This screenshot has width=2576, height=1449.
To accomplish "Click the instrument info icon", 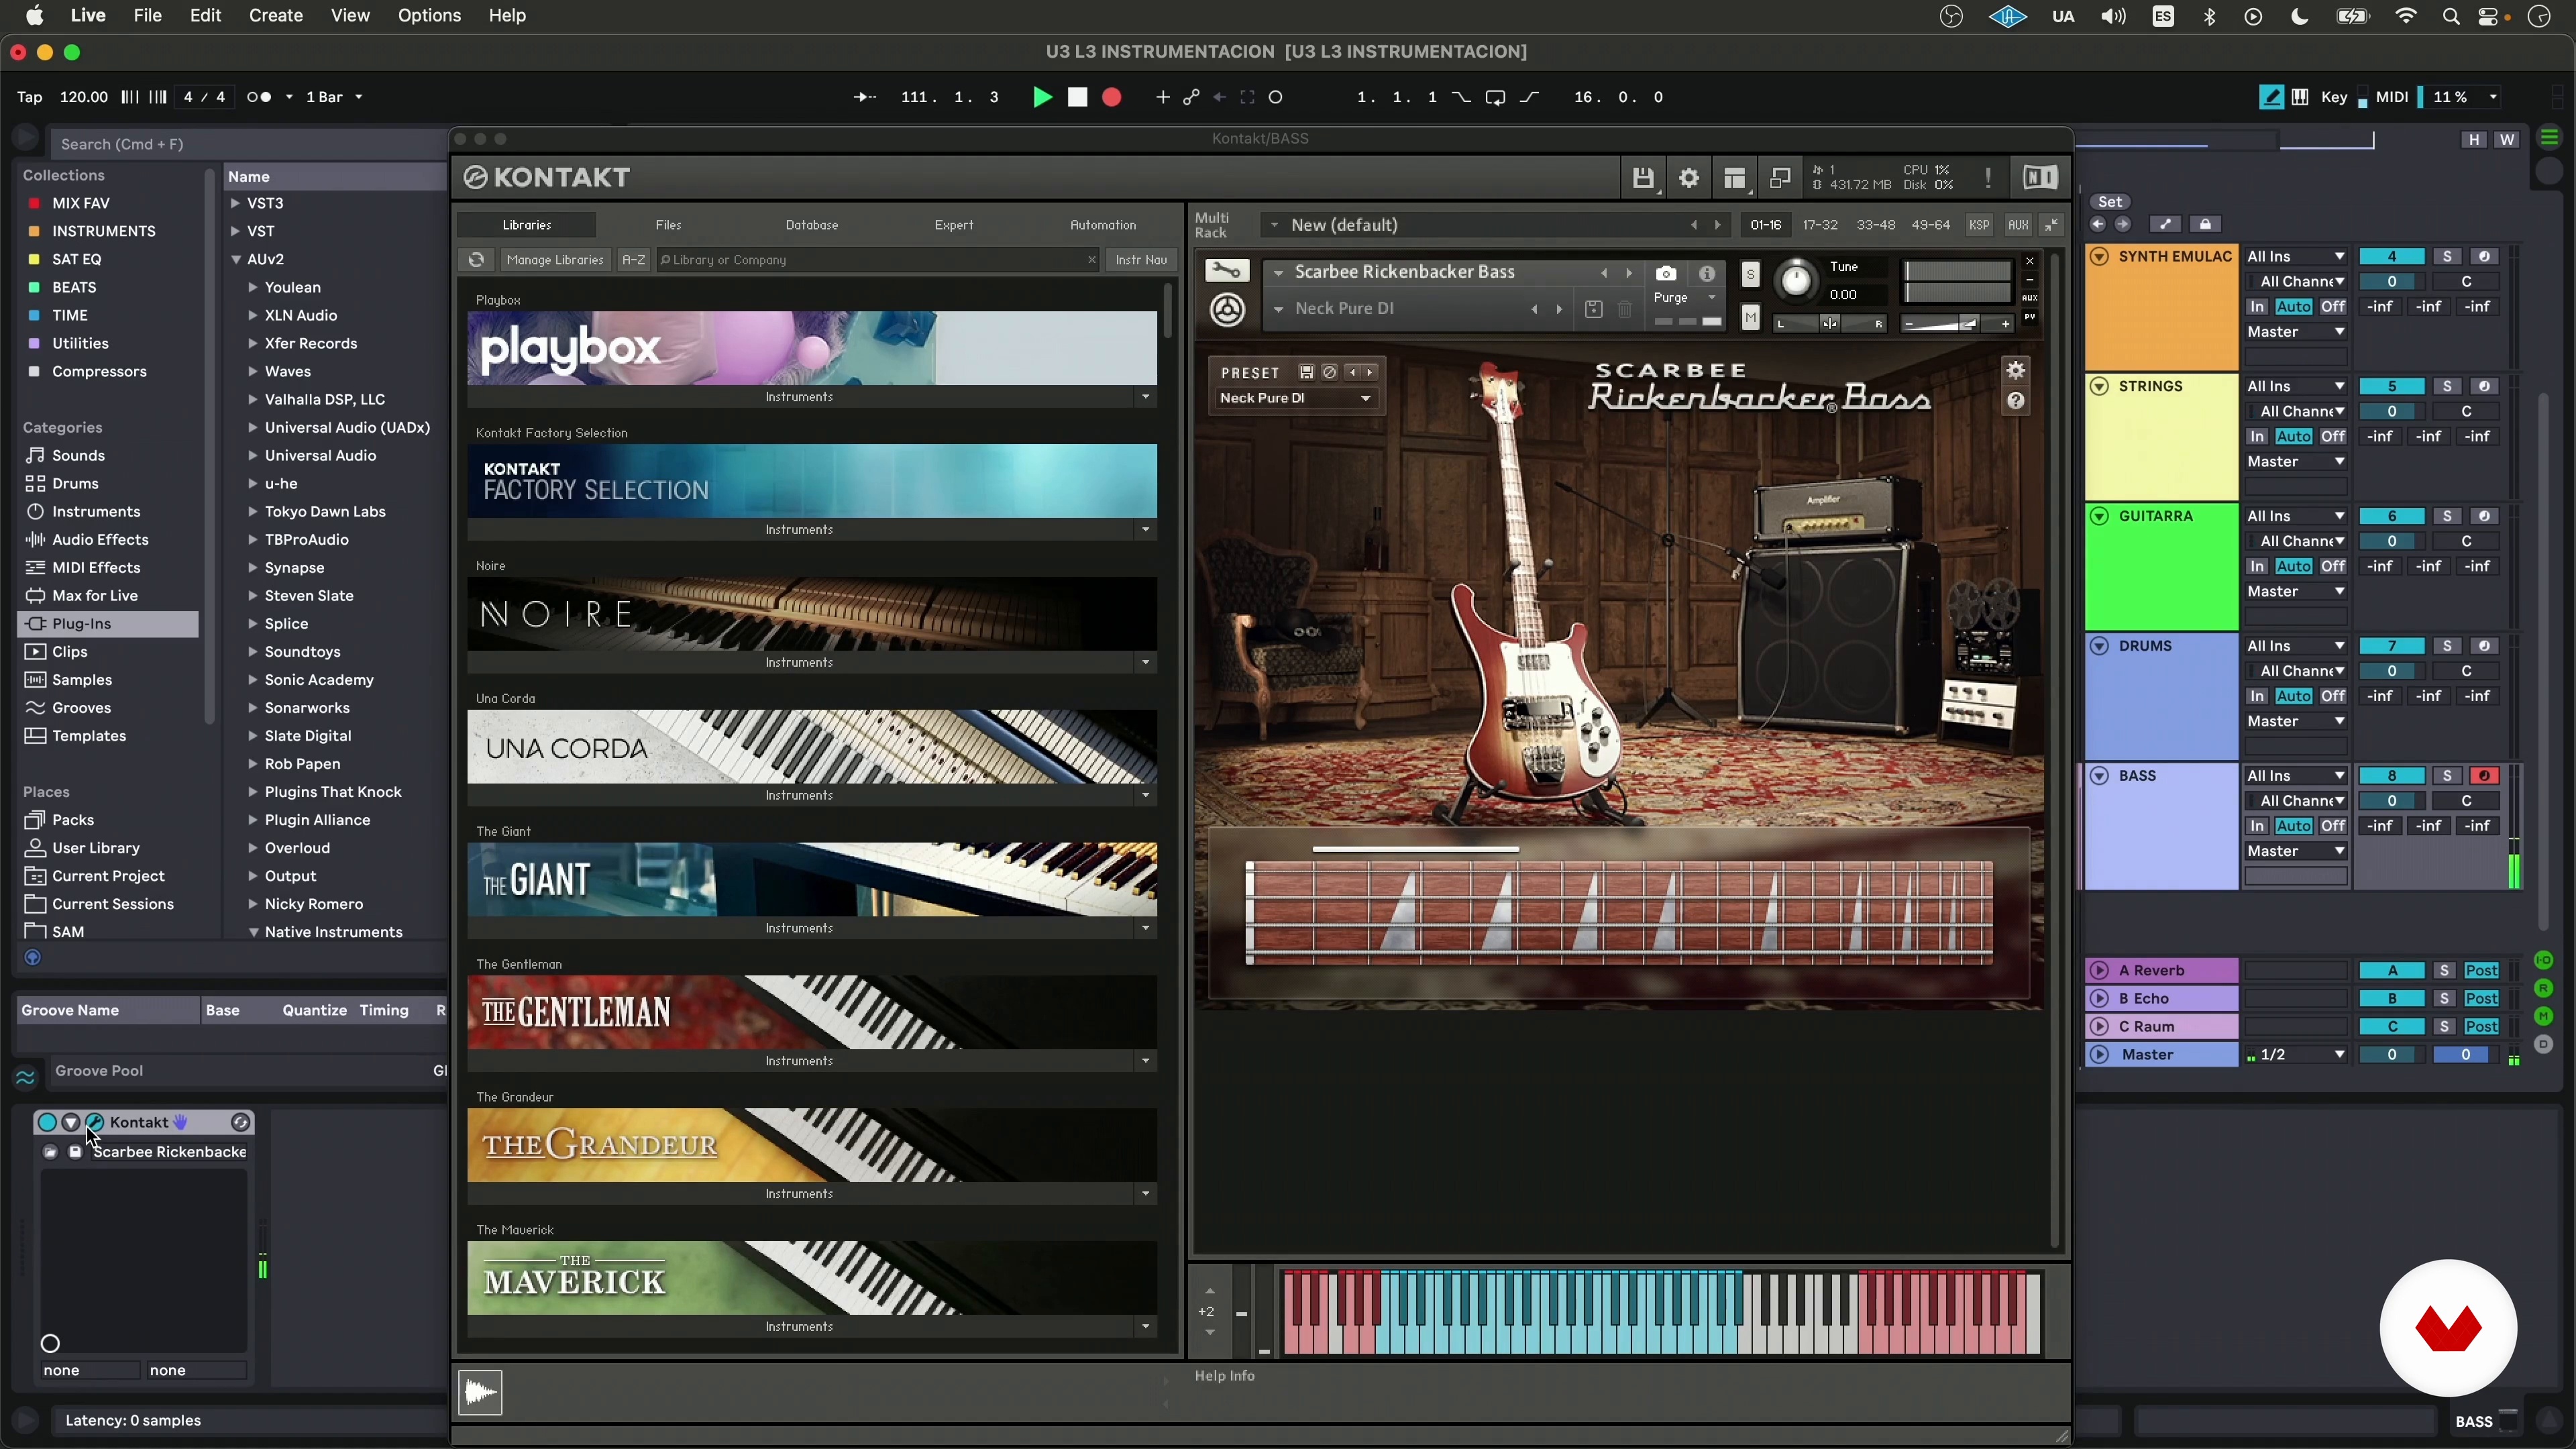I will (1707, 273).
